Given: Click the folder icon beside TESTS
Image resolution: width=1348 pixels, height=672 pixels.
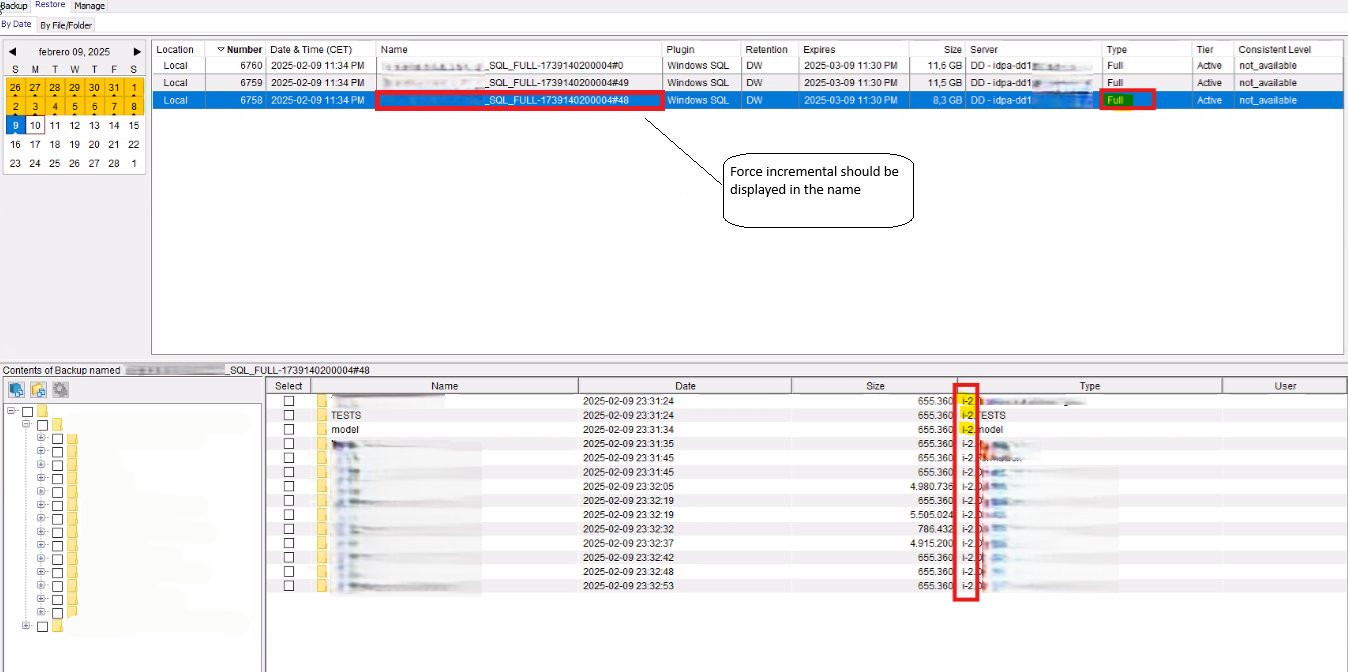Looking at the screenshot, I should [321, 414].
